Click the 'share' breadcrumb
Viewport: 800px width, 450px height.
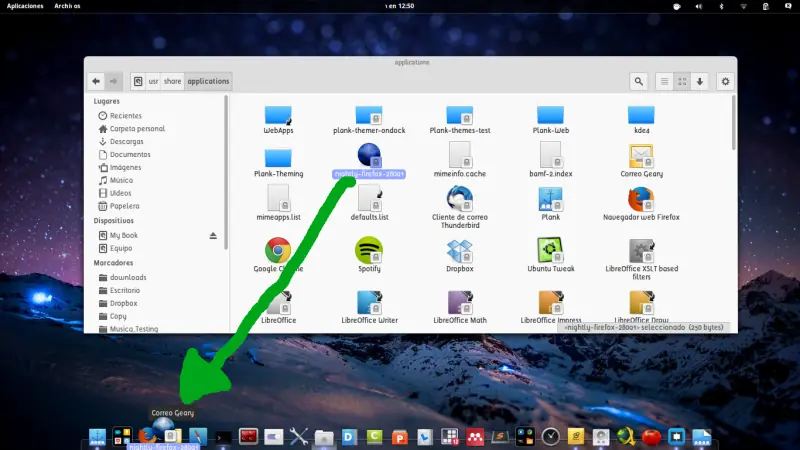pyautogui.click(x=172, y=81)
